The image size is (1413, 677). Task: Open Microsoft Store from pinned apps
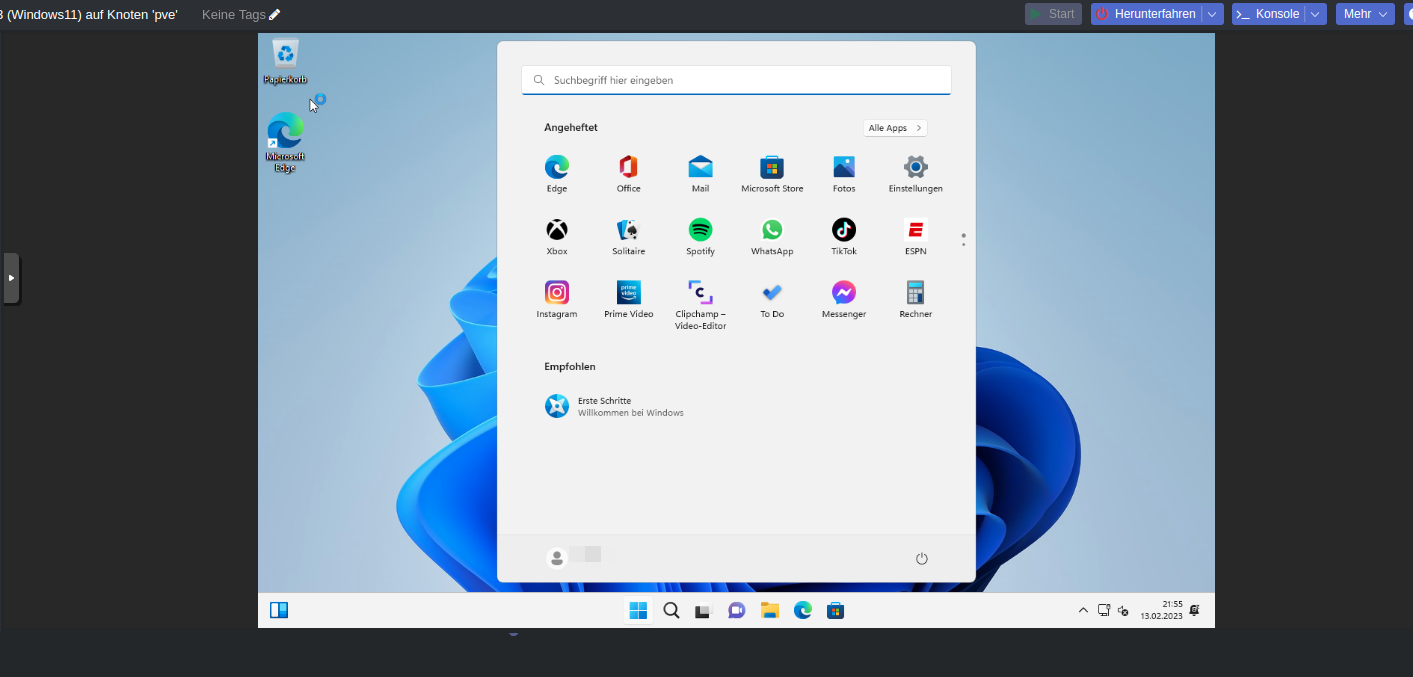click(772, 174)
